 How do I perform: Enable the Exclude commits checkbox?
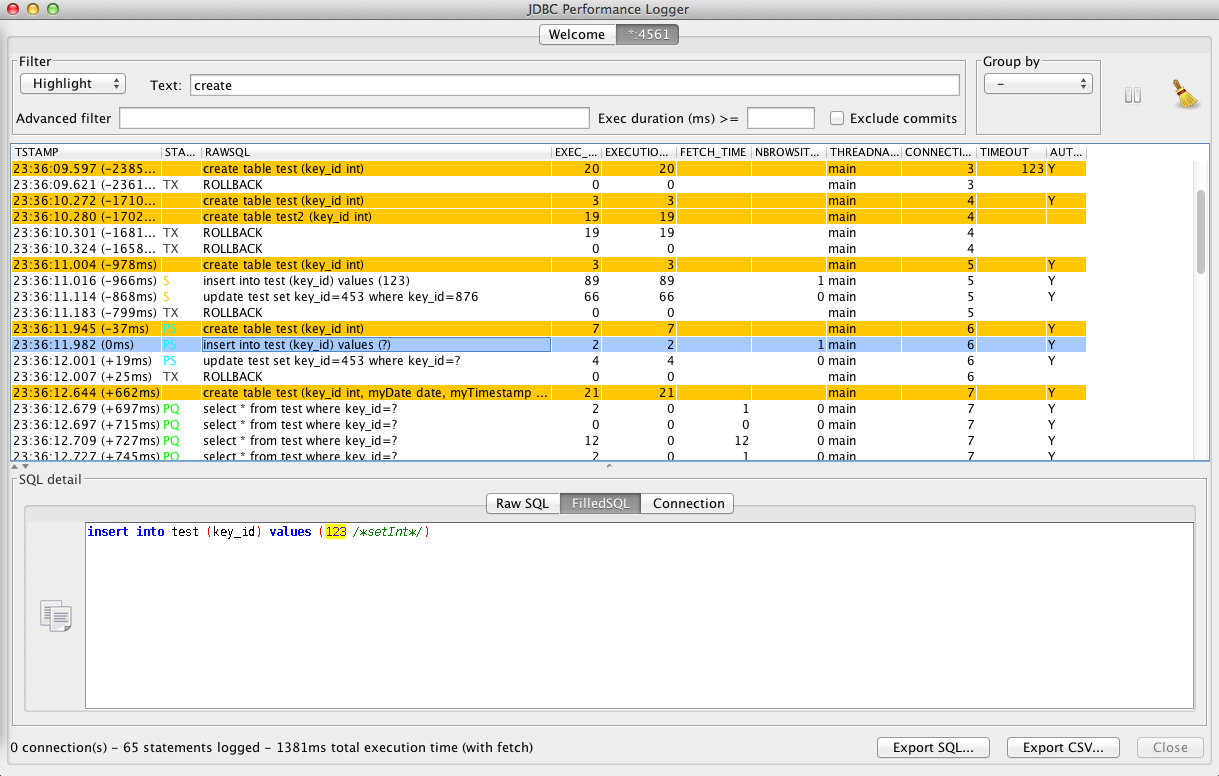[x=837, y=118]
